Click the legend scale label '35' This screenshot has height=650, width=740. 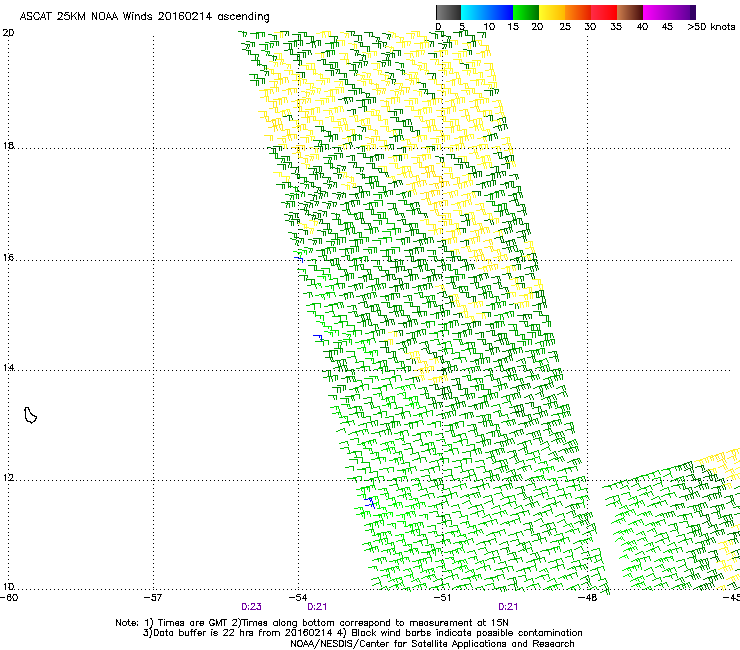(616, 27)
